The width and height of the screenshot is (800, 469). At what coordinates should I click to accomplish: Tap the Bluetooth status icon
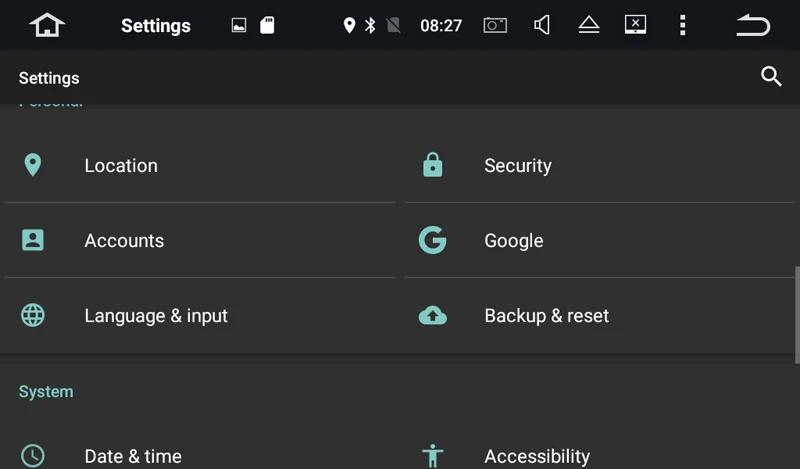pyautogui.click(x=370, y=25)
